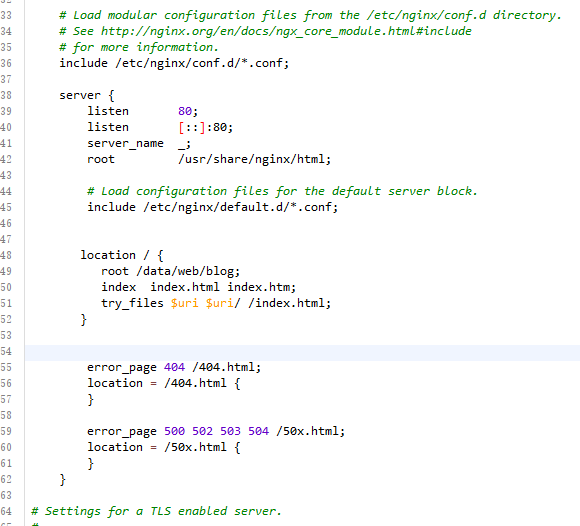Click the 'location = /50x.html {' line
The height and width of the screenshot is (526, 580).
coord(163,447)
